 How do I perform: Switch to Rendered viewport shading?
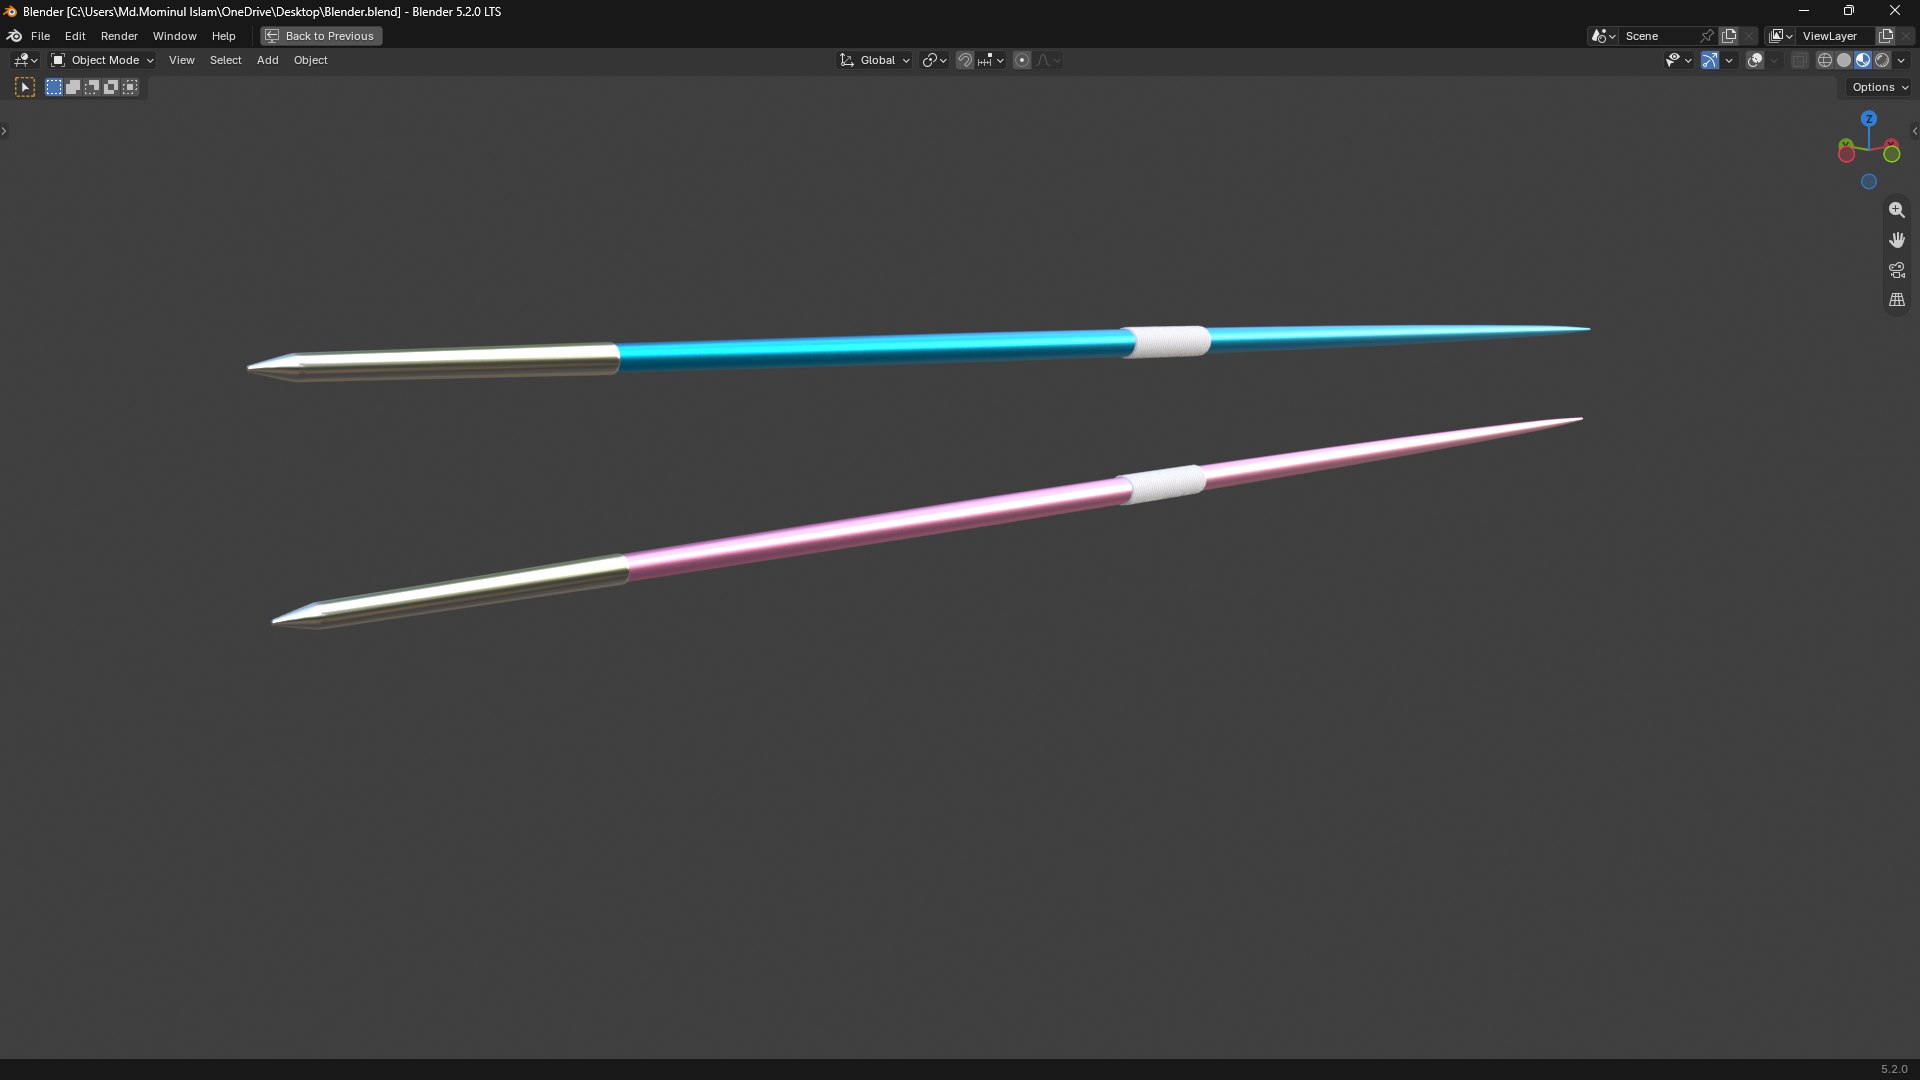click(x=1882, y=61)
